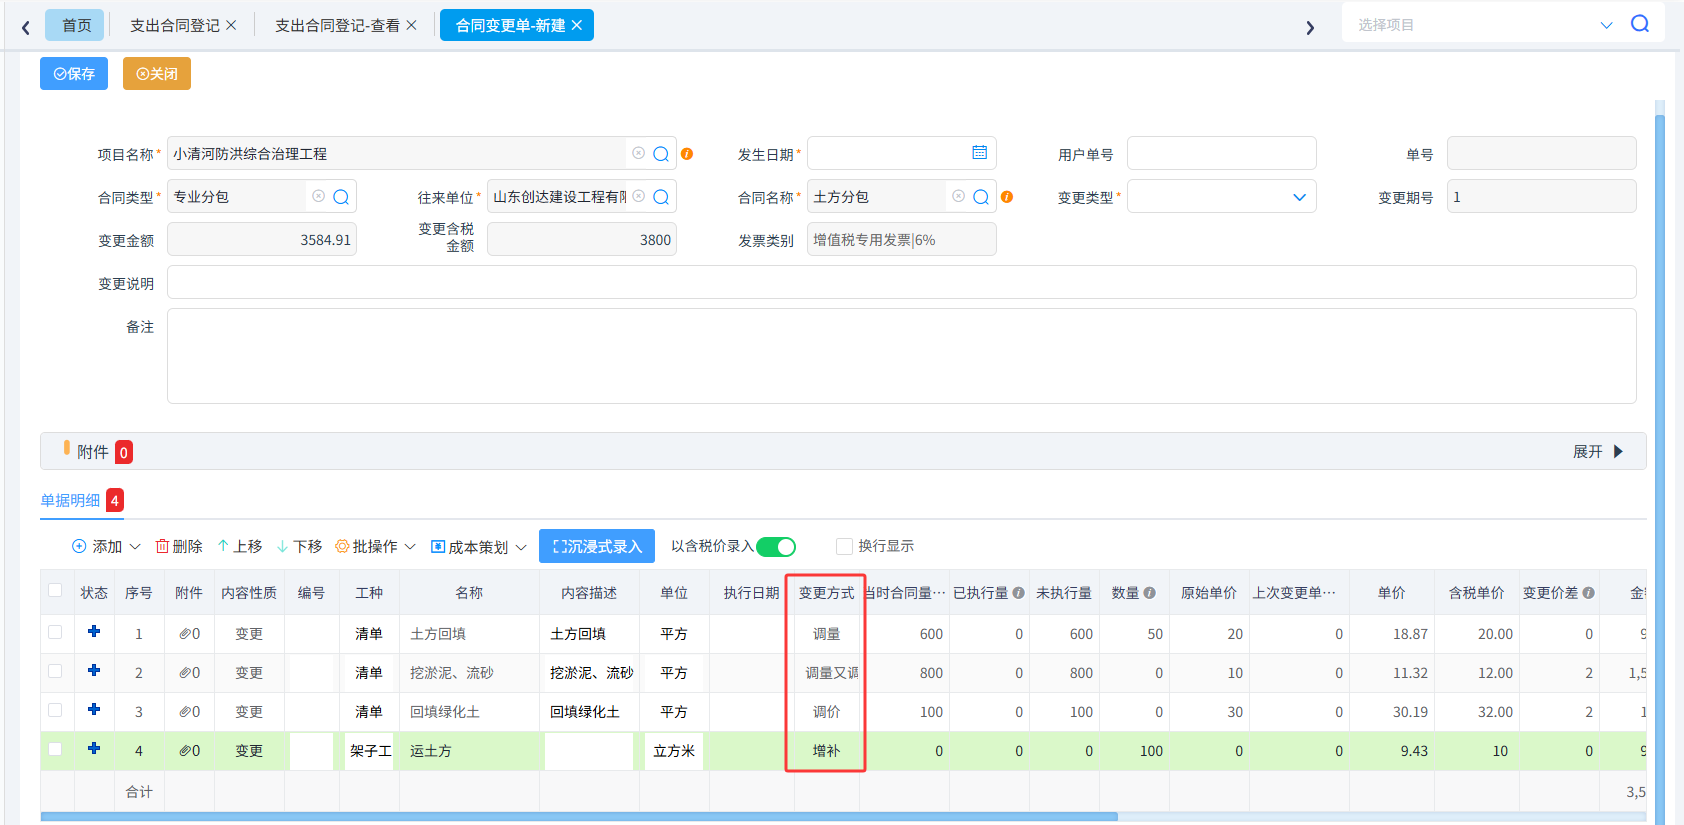
Task: Click the horizontal scrollbar under the table
Action: click(x=579, y=817)
